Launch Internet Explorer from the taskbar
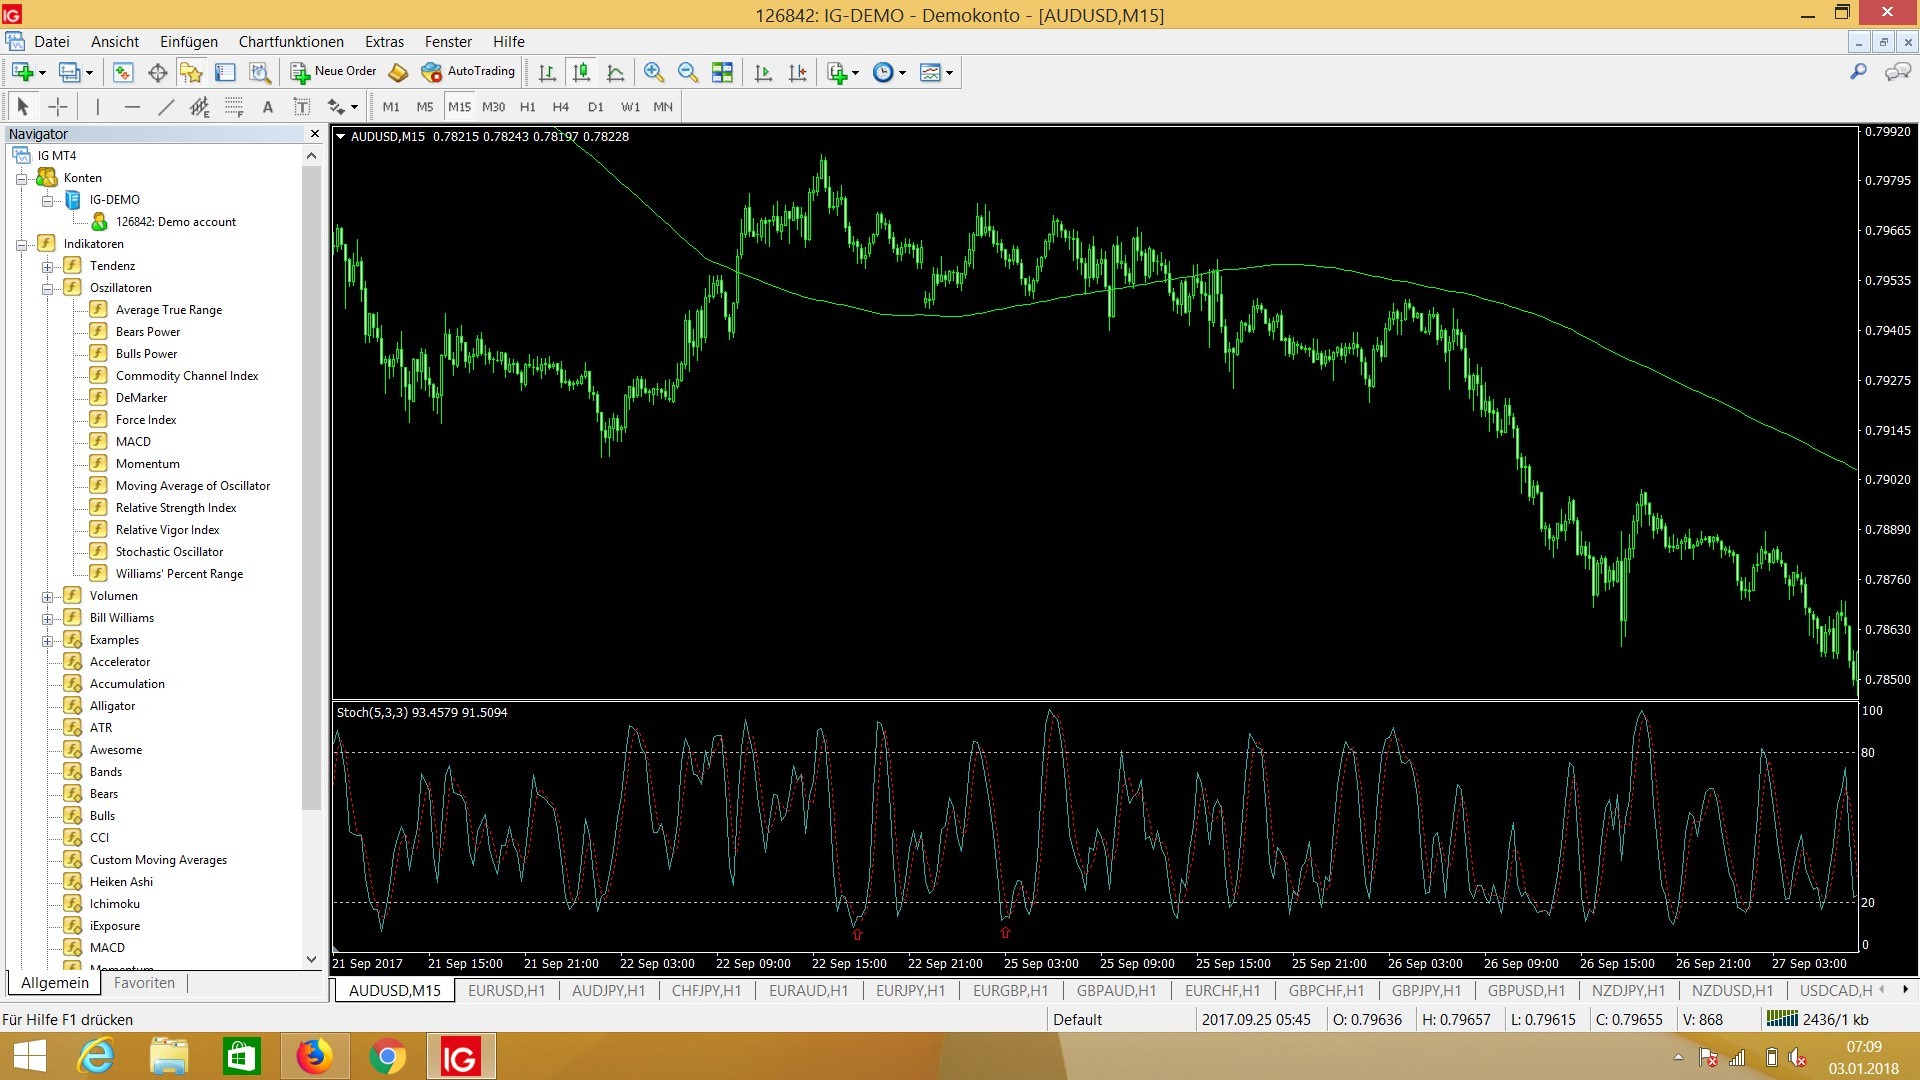The height and width of the screenshot is (1080, 1920). tap(97, 1056)
